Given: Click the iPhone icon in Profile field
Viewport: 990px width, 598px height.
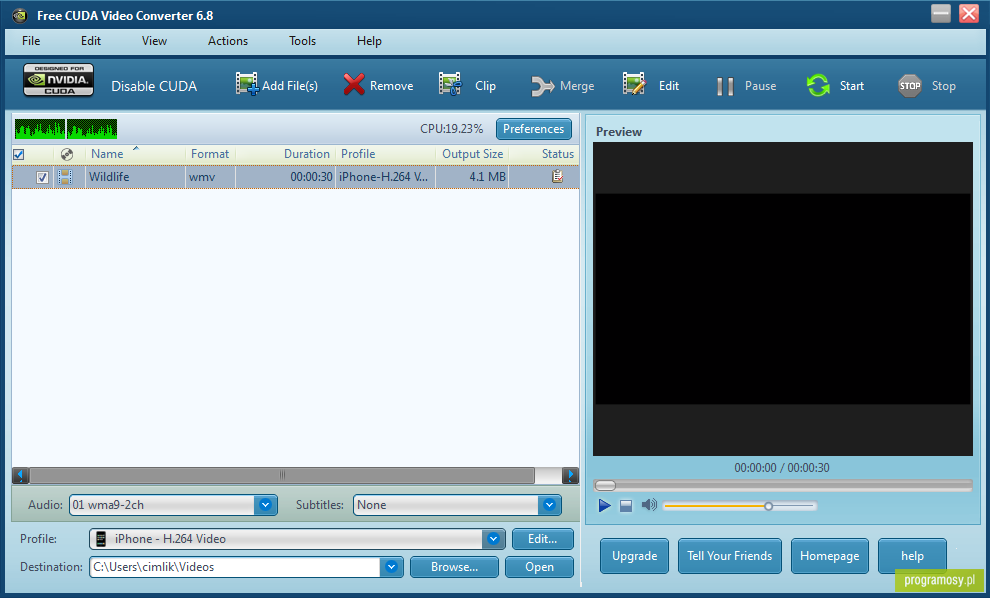Looking at the screenshot, I should [101, 539].
